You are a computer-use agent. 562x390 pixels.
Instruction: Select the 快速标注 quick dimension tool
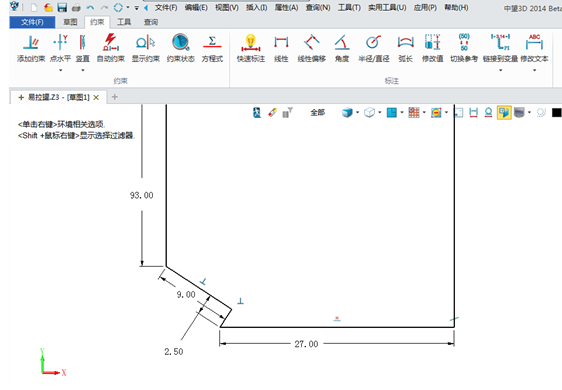tap(251, 48)
